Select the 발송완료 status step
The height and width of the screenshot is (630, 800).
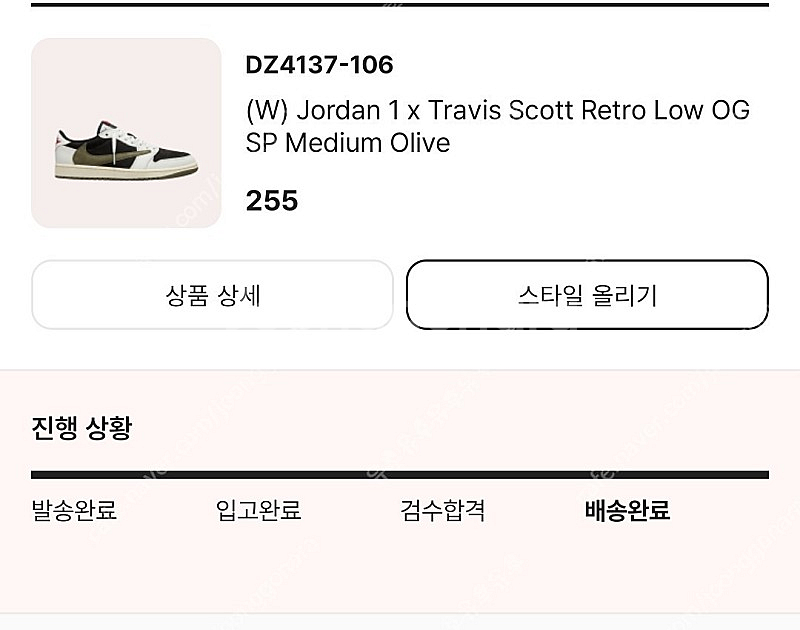[x=74, y=511]
